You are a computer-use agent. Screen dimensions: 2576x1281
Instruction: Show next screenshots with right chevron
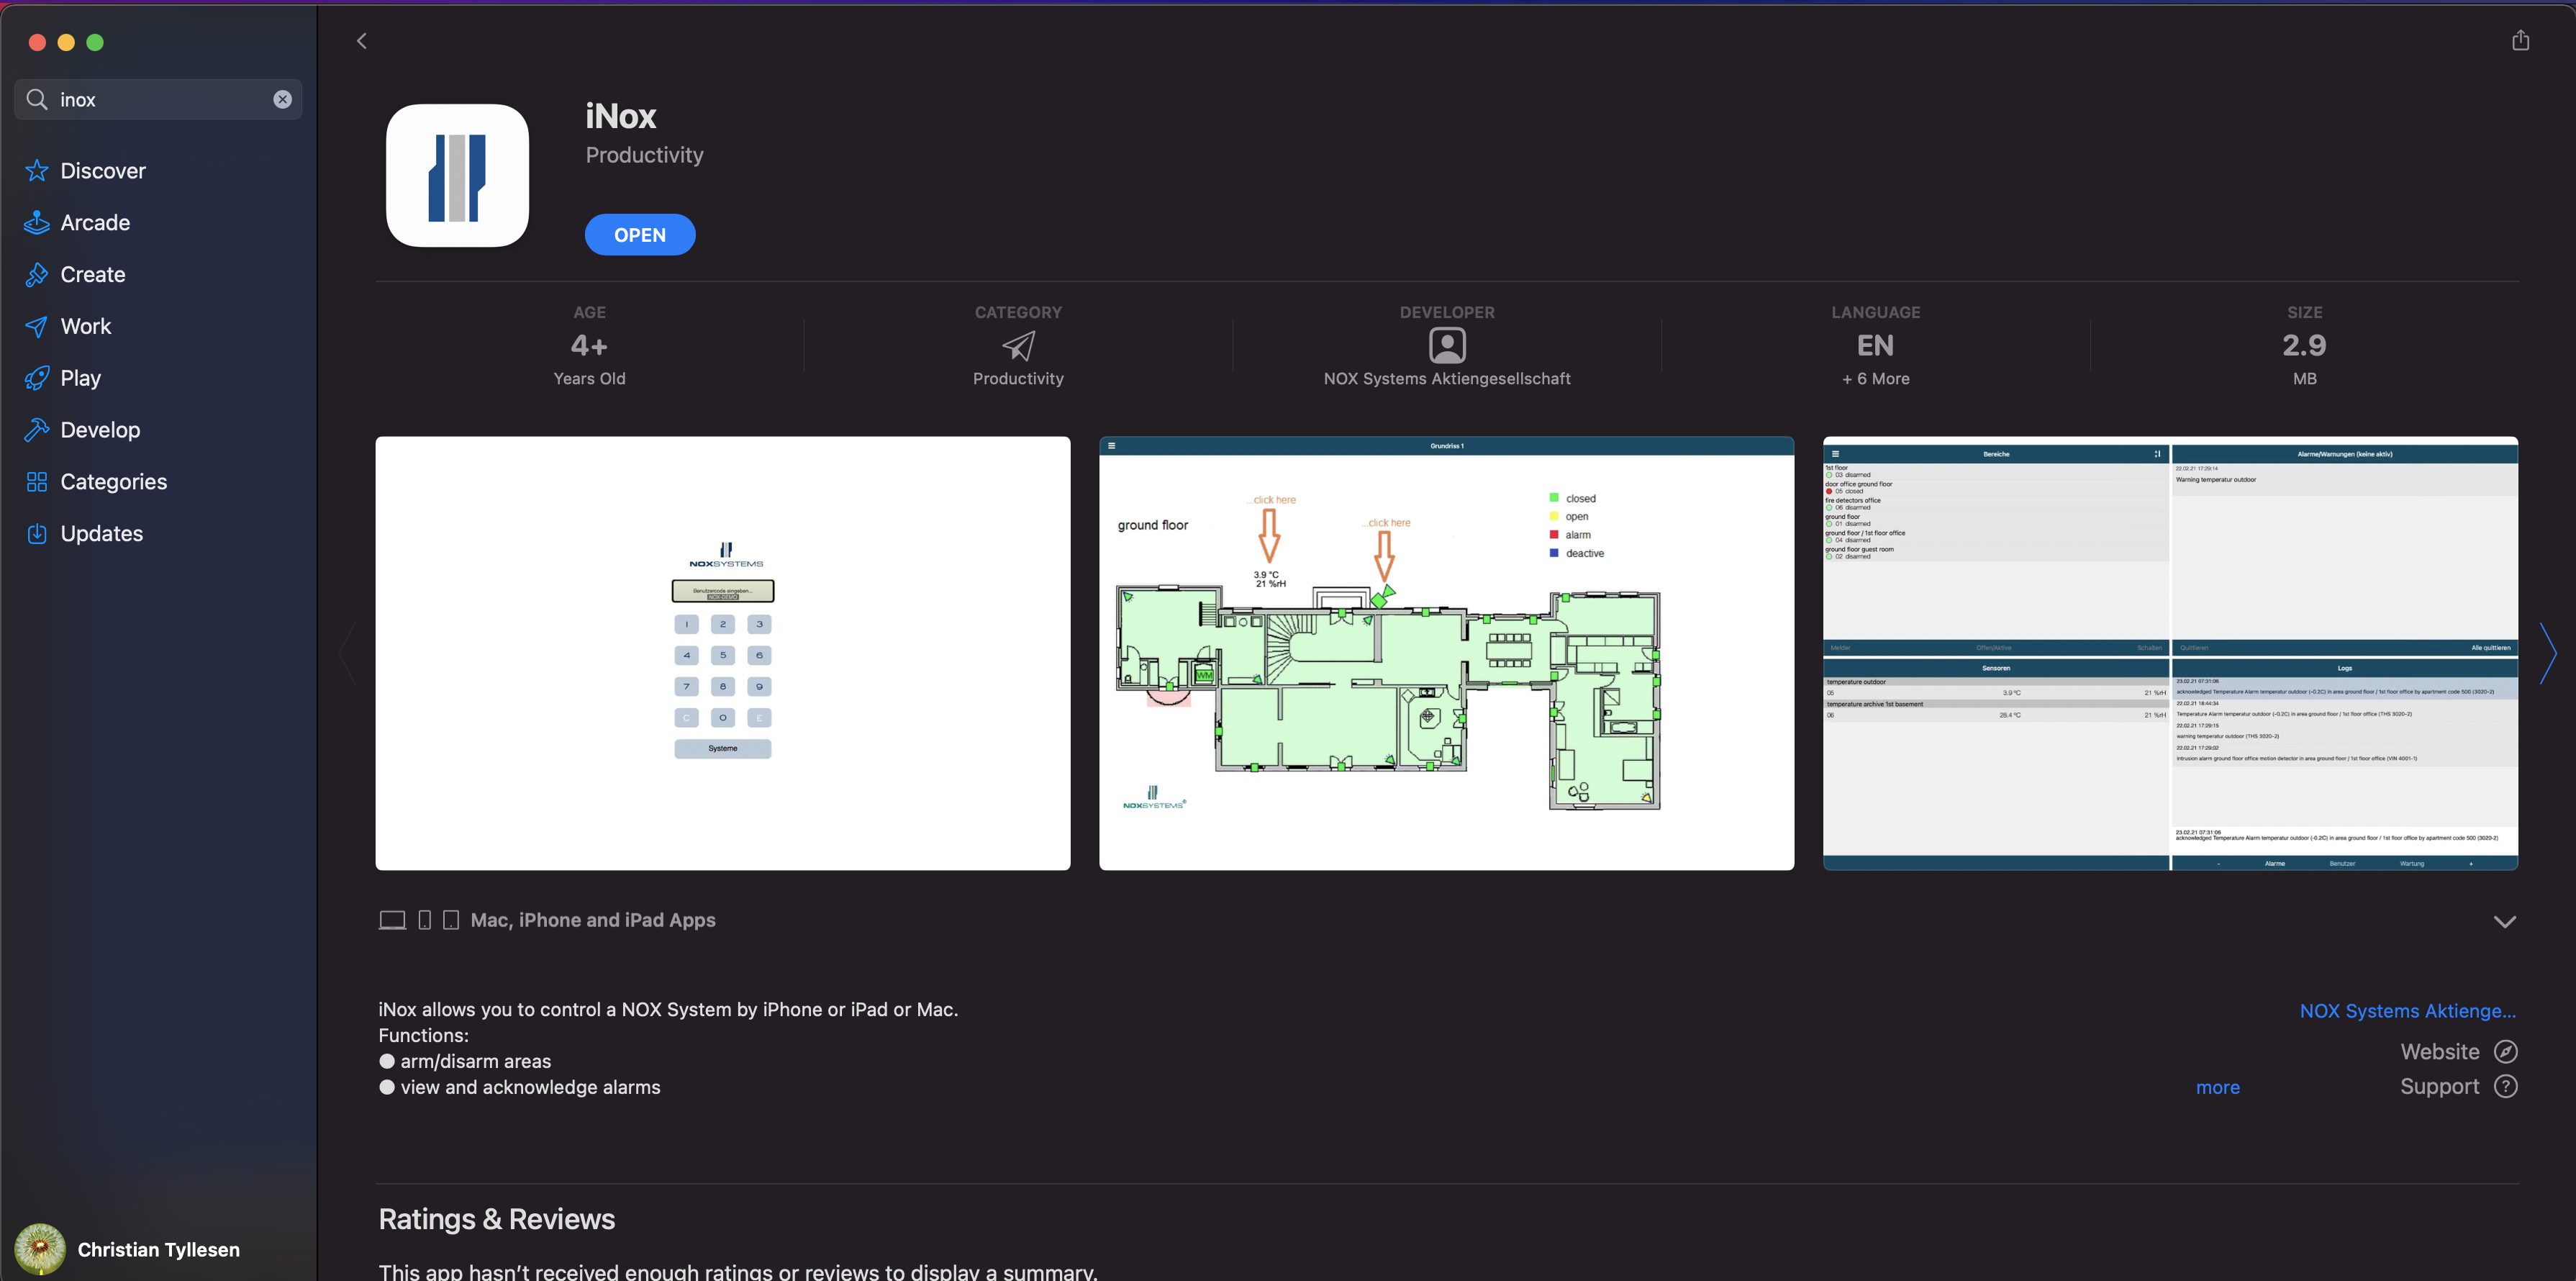[x=2548, y=654]
